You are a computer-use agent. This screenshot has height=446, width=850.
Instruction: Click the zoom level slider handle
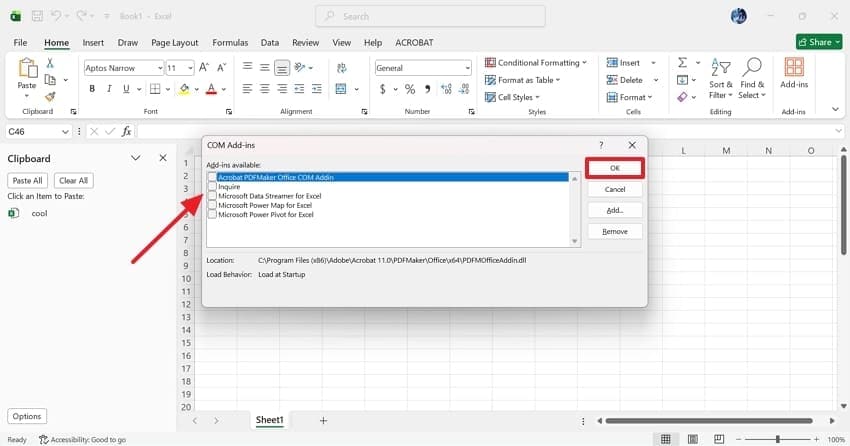tap(777, 439)
